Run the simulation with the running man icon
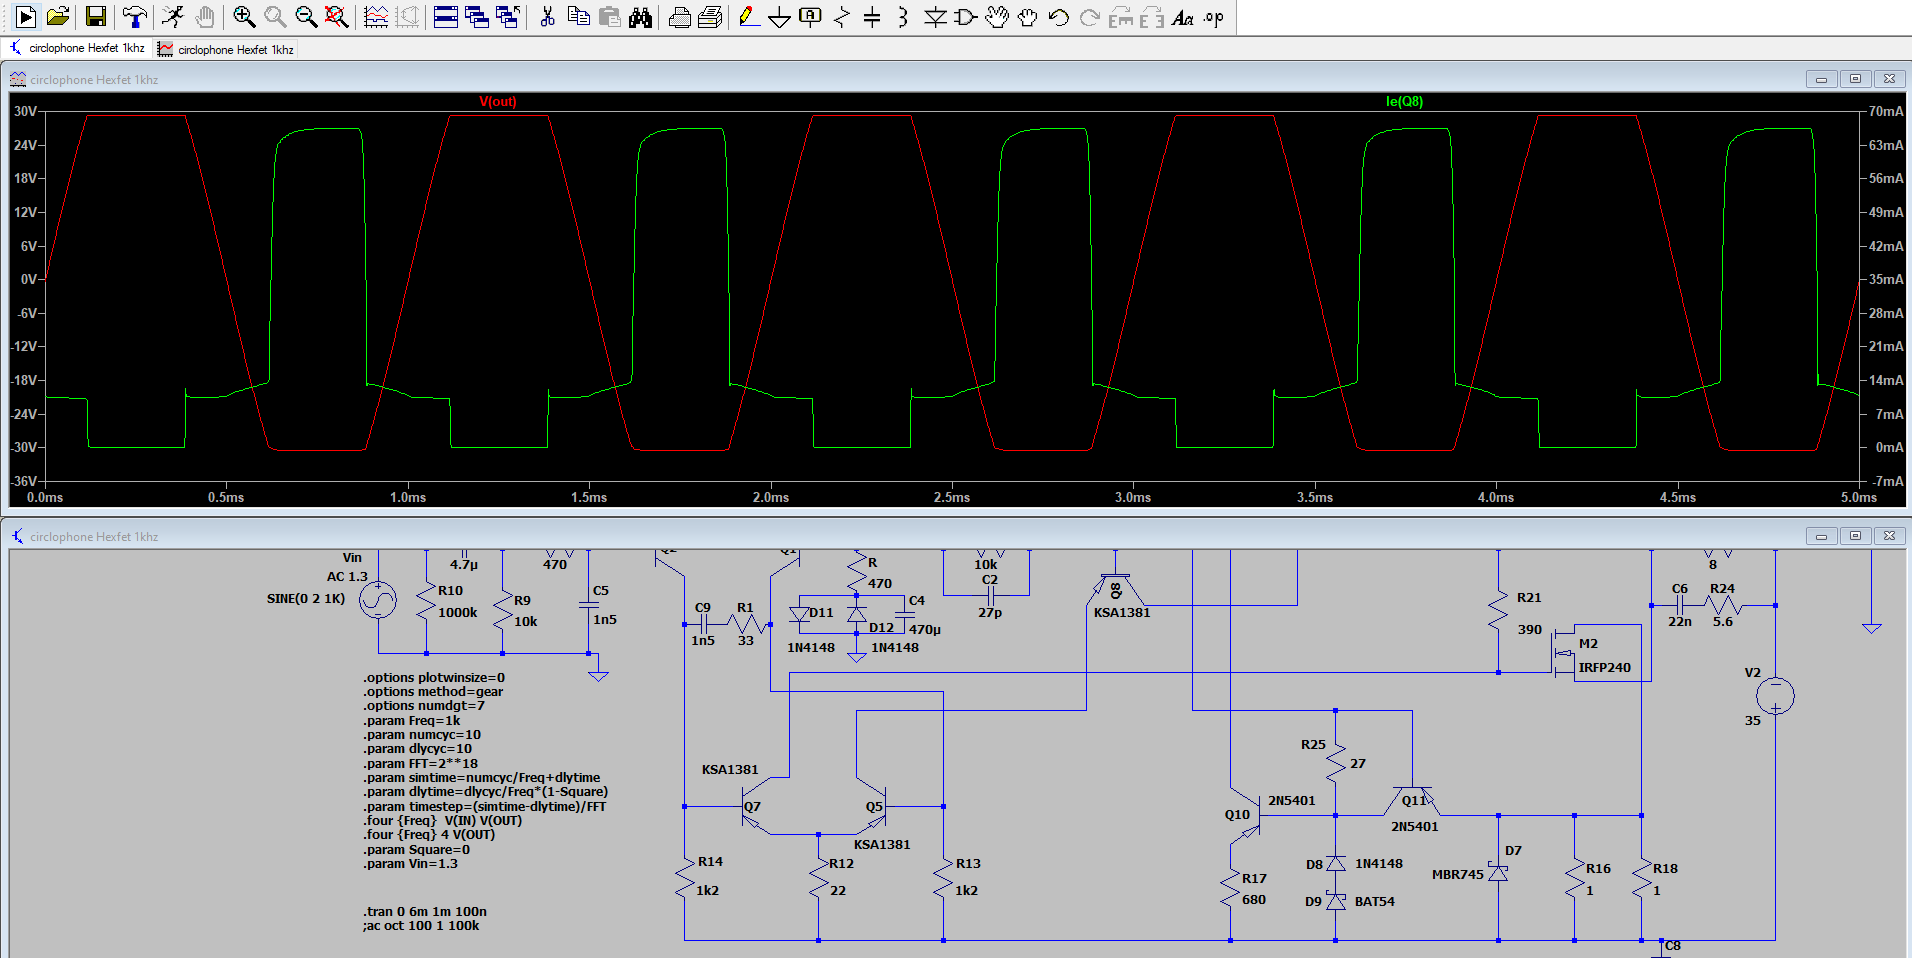 173,17
